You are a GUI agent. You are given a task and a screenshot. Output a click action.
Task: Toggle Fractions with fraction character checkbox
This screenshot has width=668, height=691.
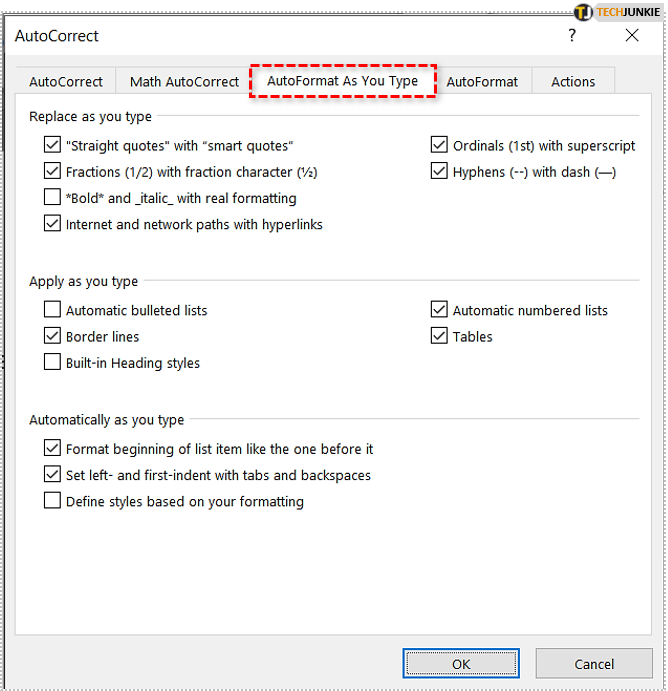click(x=53, y=172)
